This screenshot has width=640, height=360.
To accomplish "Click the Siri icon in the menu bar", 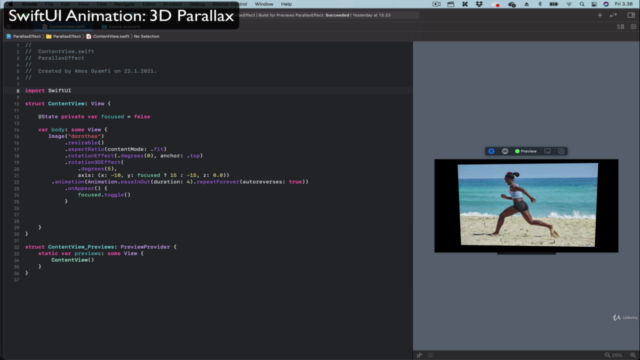I will pos(606,4).
